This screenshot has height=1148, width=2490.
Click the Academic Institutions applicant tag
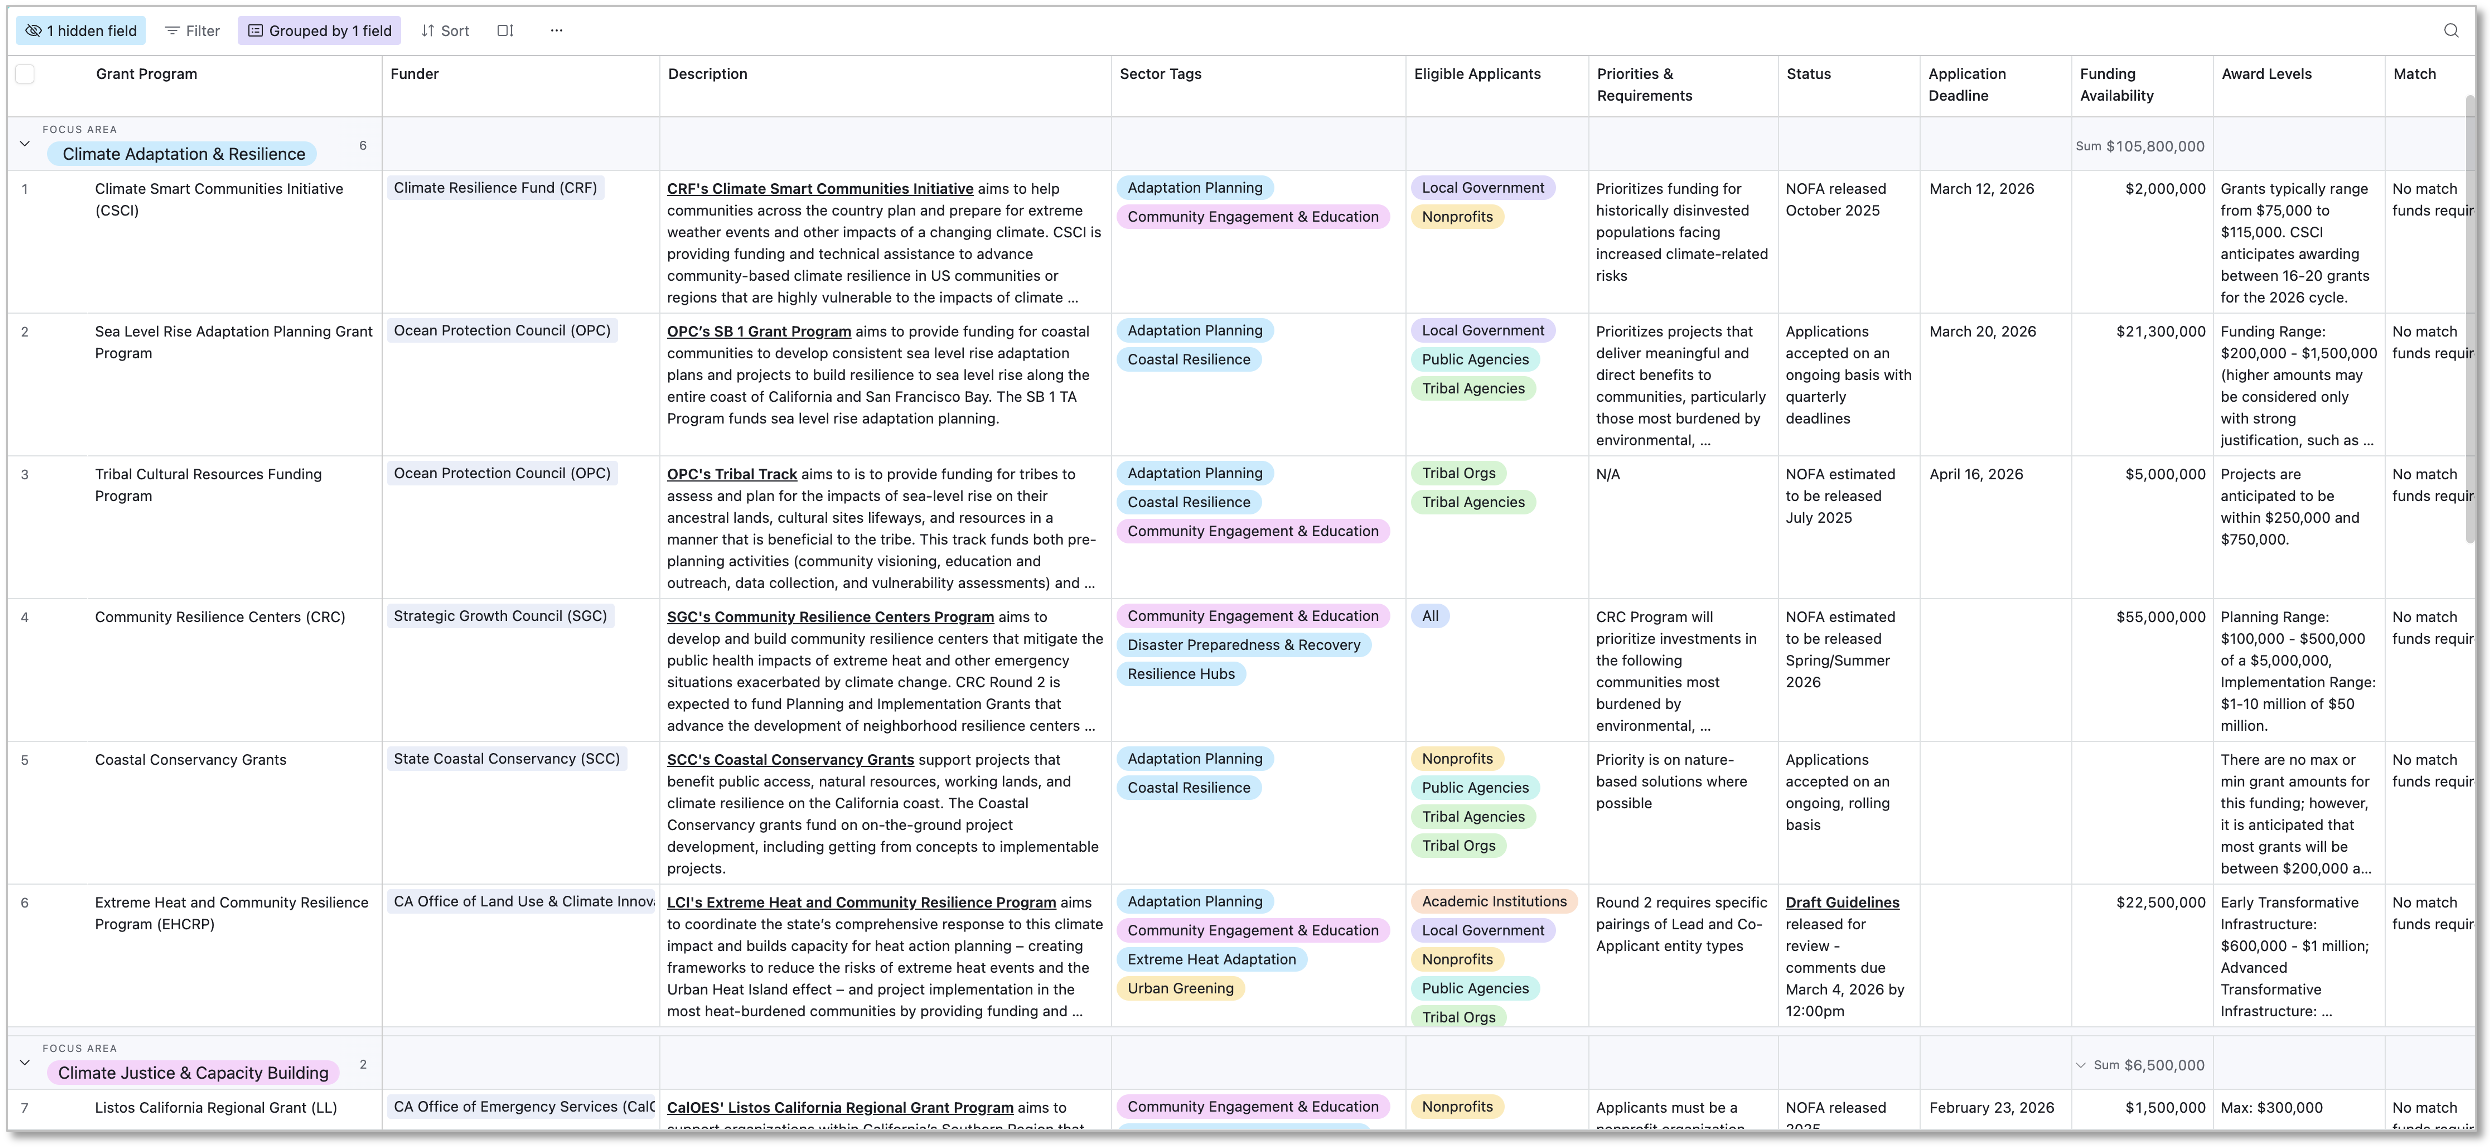[1493, 901]
